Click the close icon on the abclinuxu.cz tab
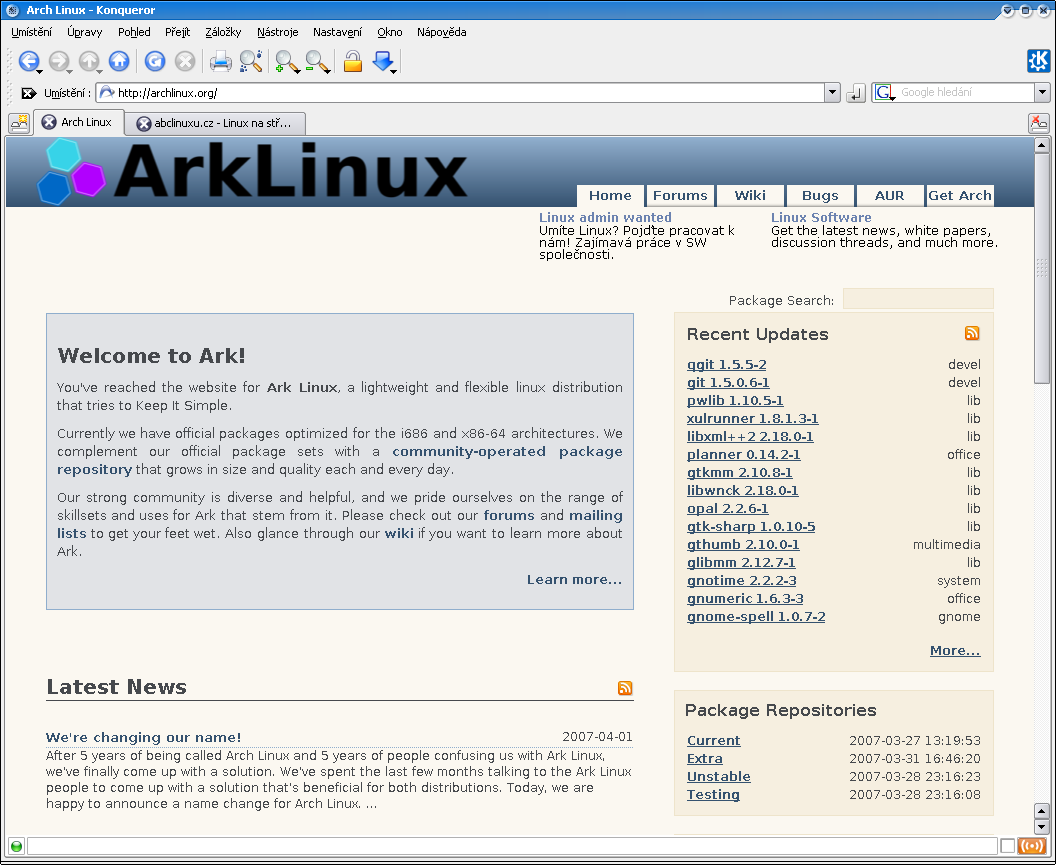The image size is (1056, 865). pos(143,123)
